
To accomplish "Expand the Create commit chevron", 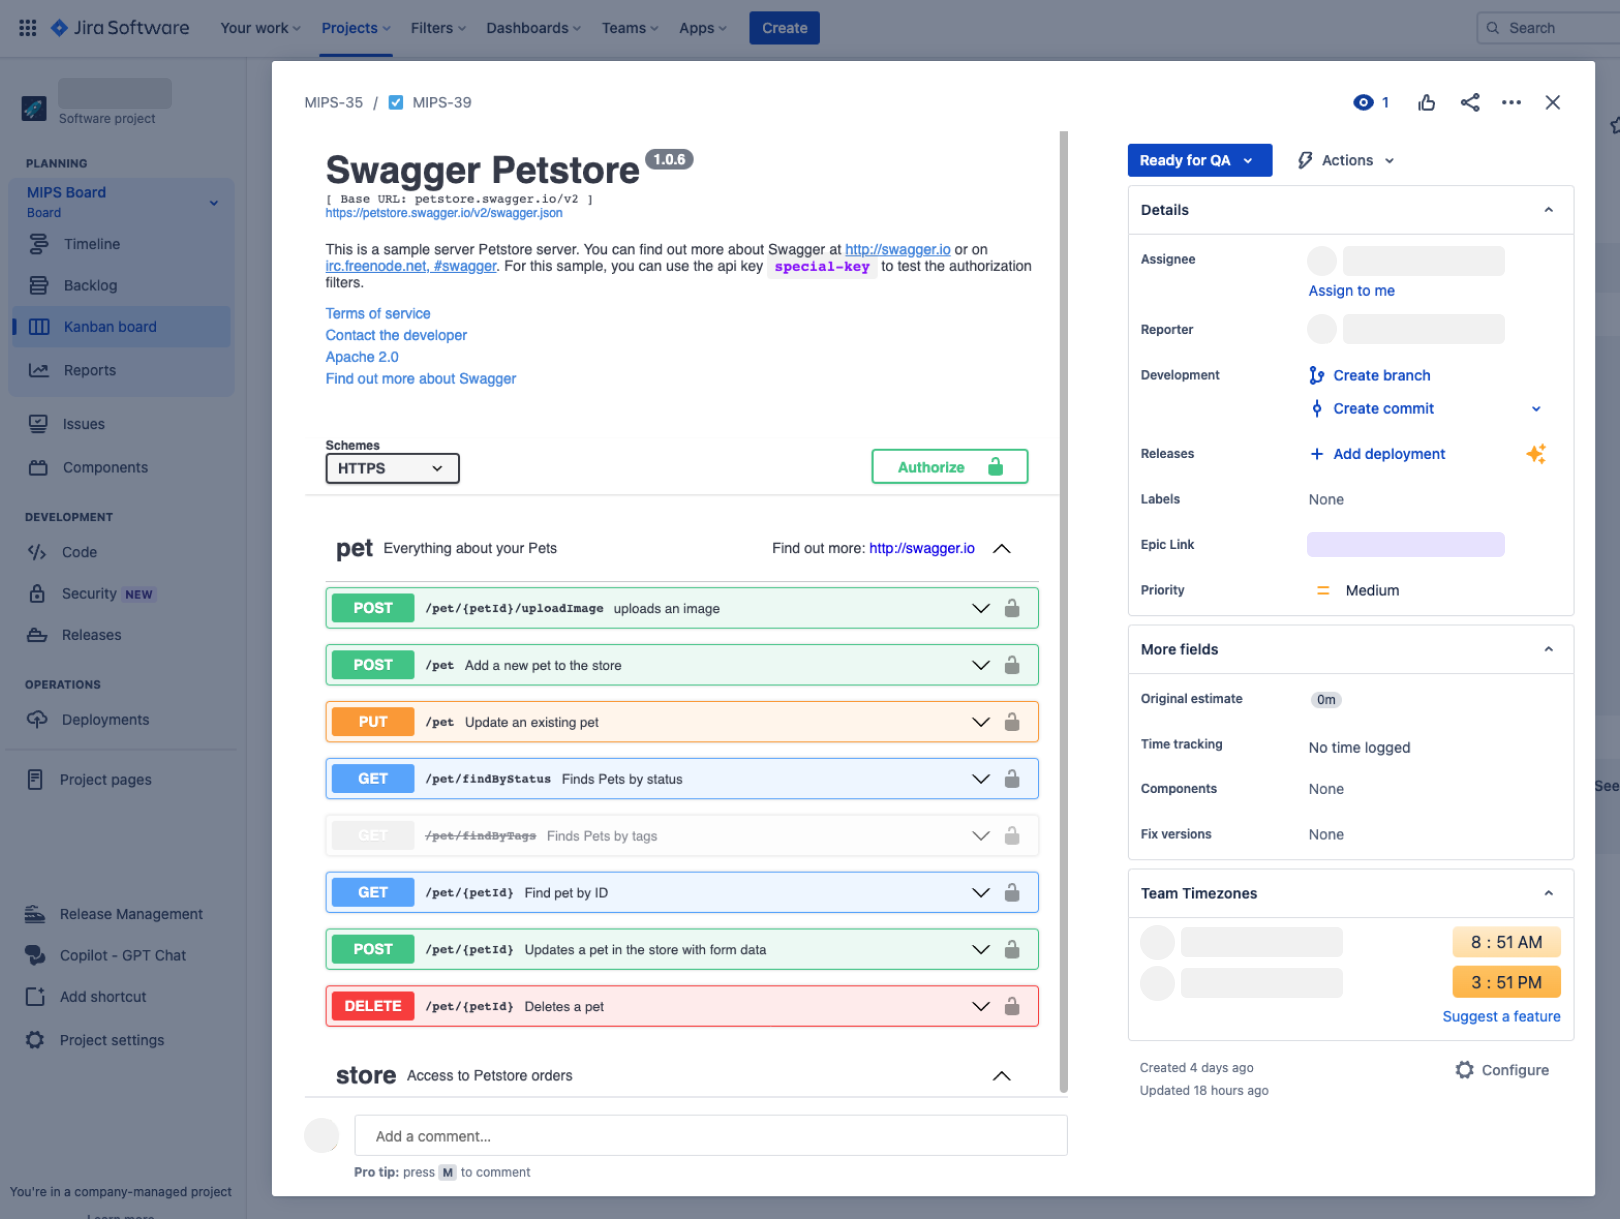I will pos(1536,409).
